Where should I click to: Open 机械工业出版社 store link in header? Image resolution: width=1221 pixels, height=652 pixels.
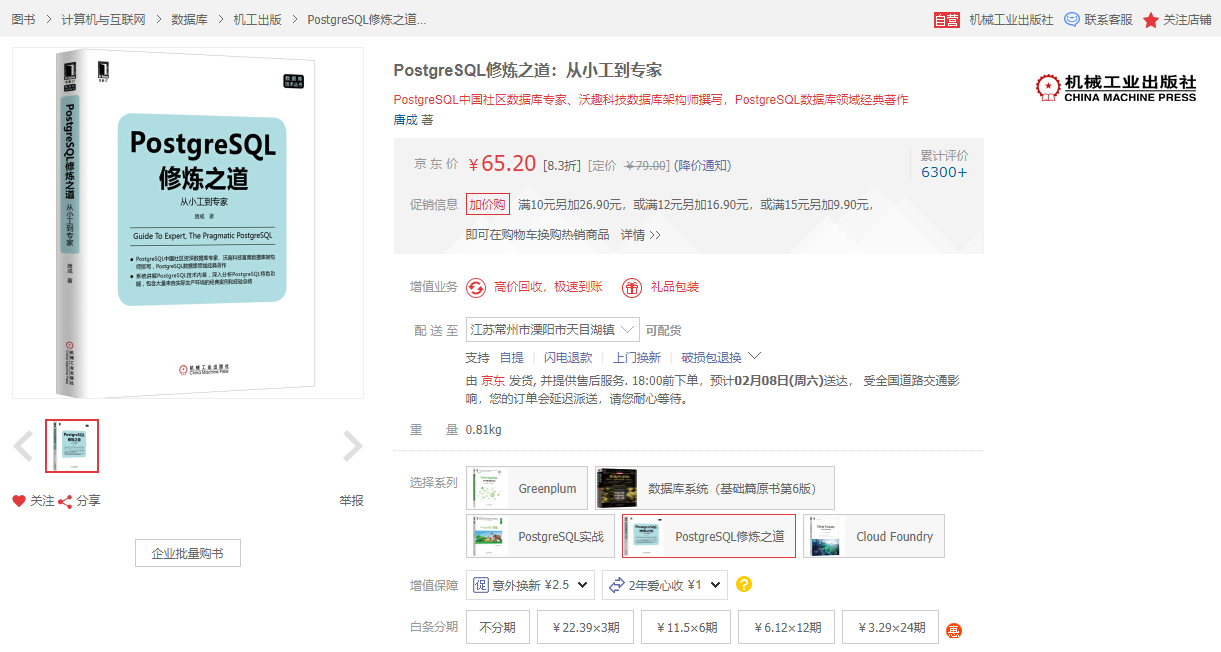[x=1011, y=20]
